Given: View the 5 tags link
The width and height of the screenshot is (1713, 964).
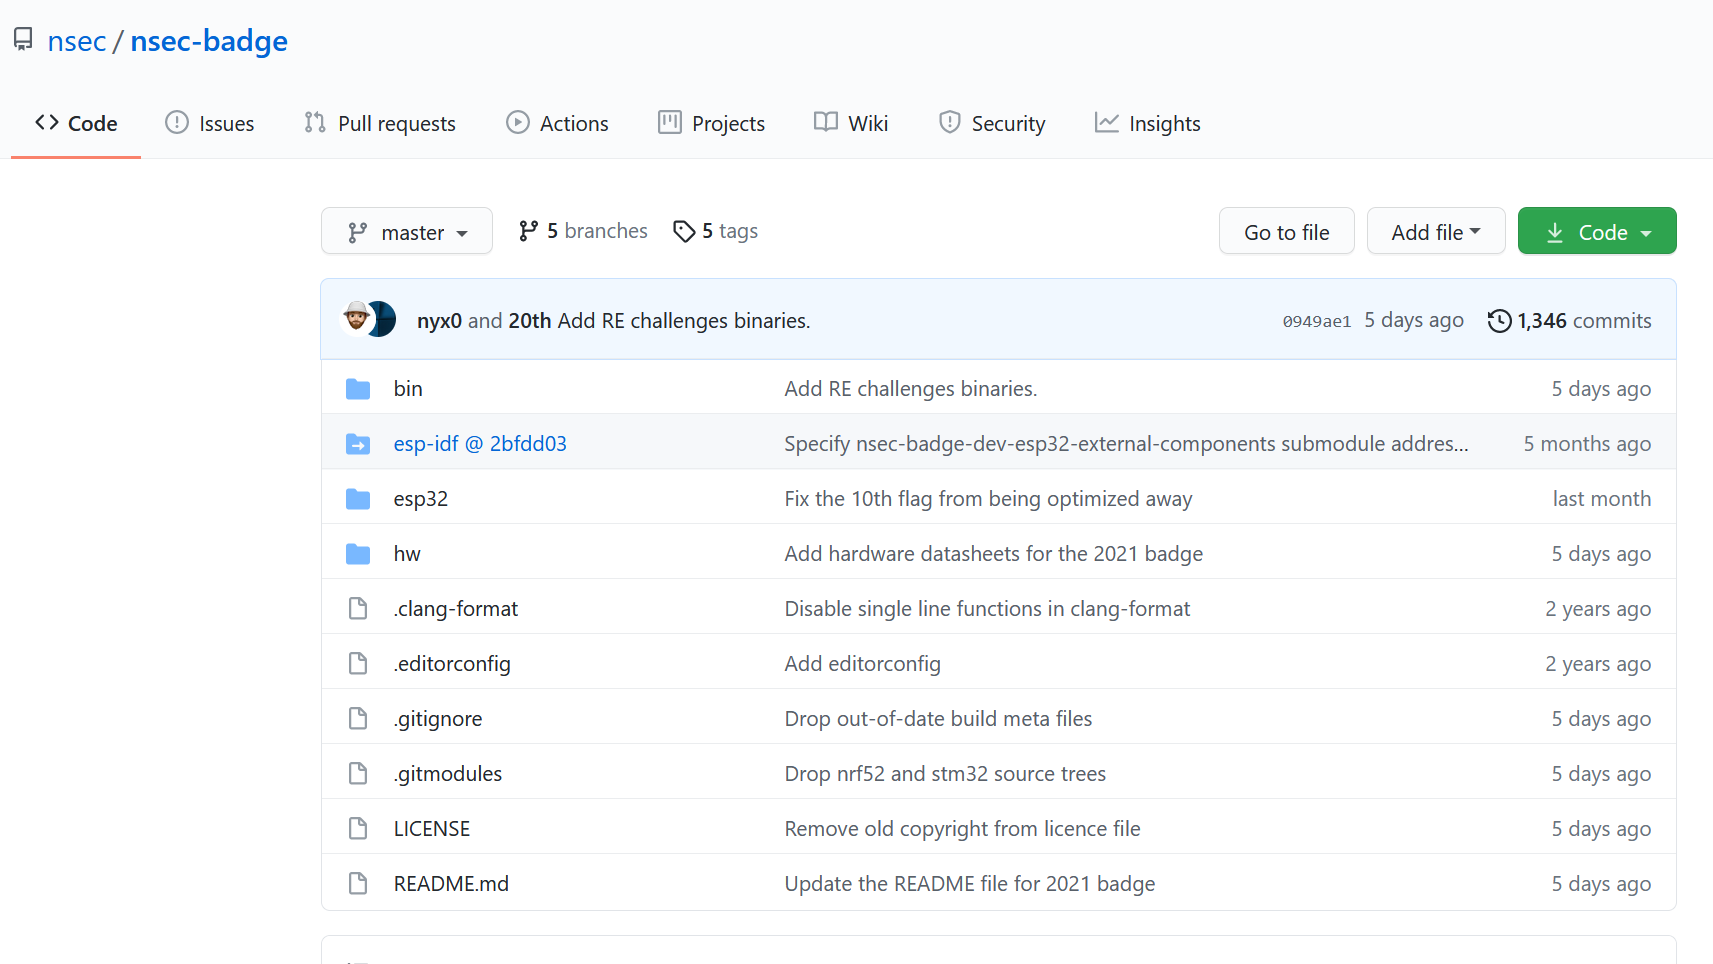Looking at the screenshot, I should click(x=716, y=231).
